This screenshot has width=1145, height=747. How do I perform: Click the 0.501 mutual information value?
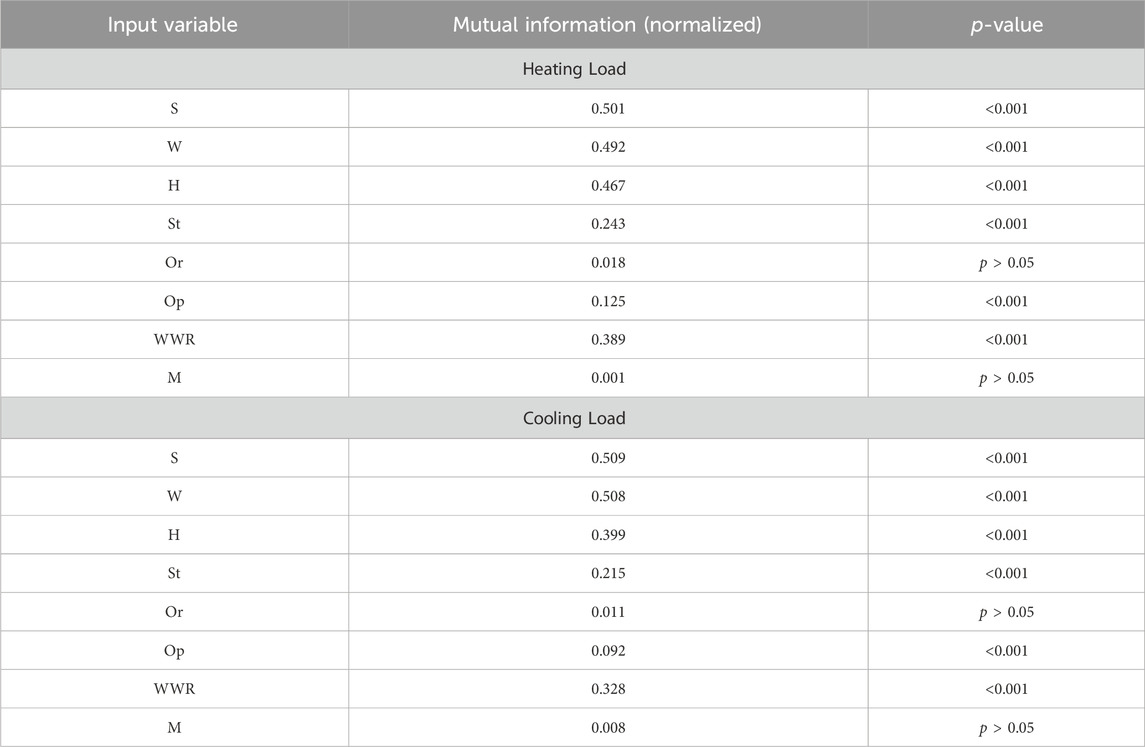pos(608,109)
